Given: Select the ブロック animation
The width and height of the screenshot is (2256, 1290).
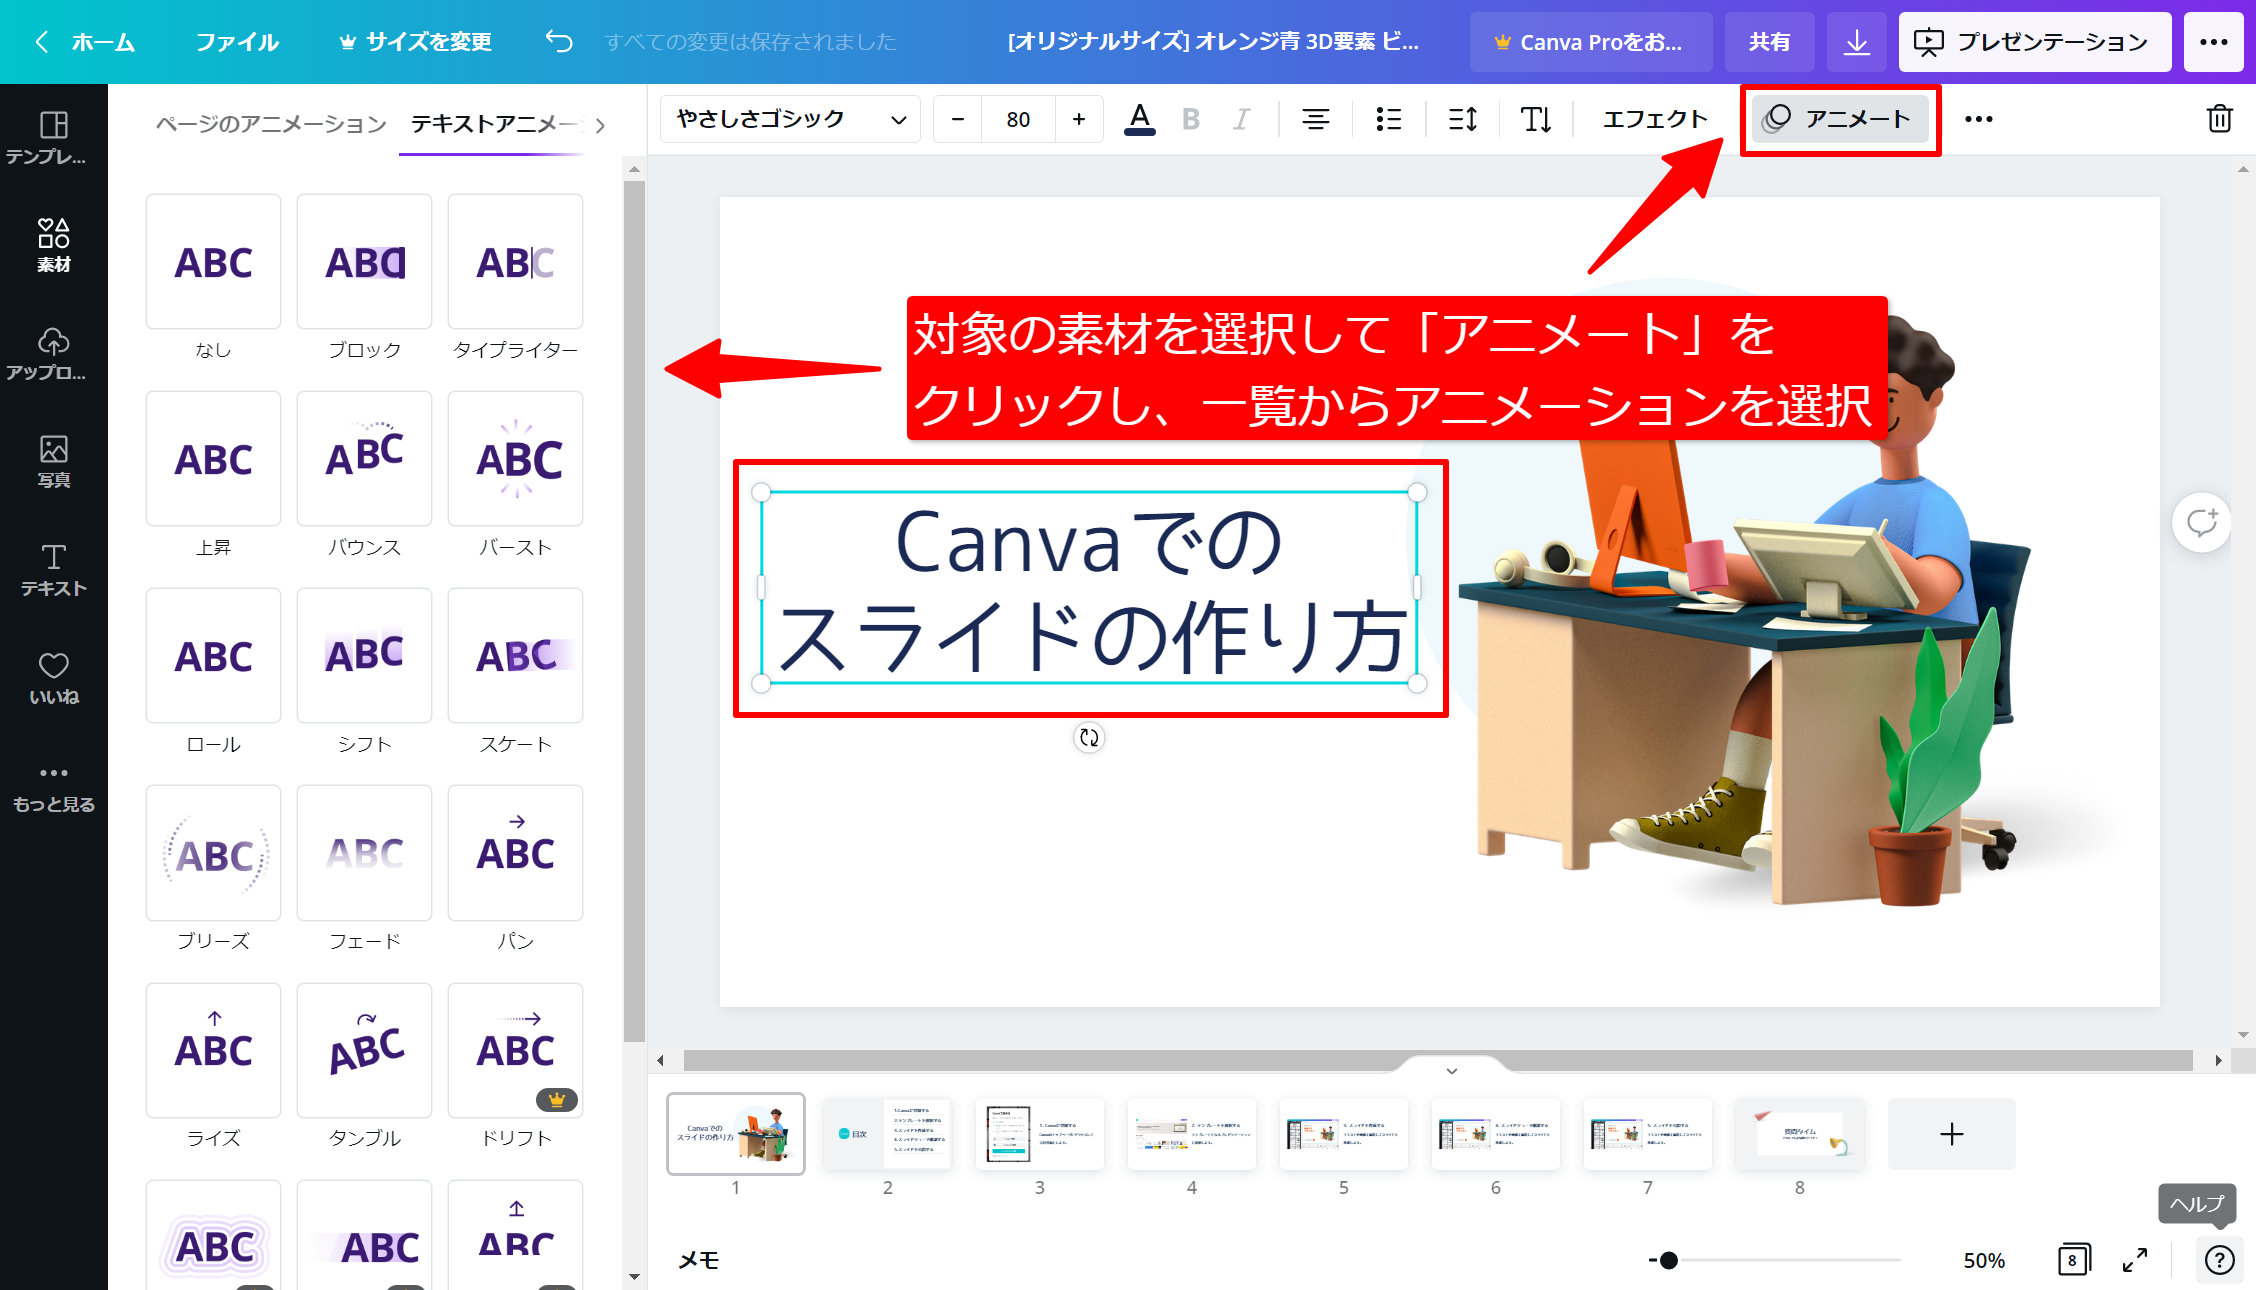Looking at the screenshot, I should click(364, 262).
